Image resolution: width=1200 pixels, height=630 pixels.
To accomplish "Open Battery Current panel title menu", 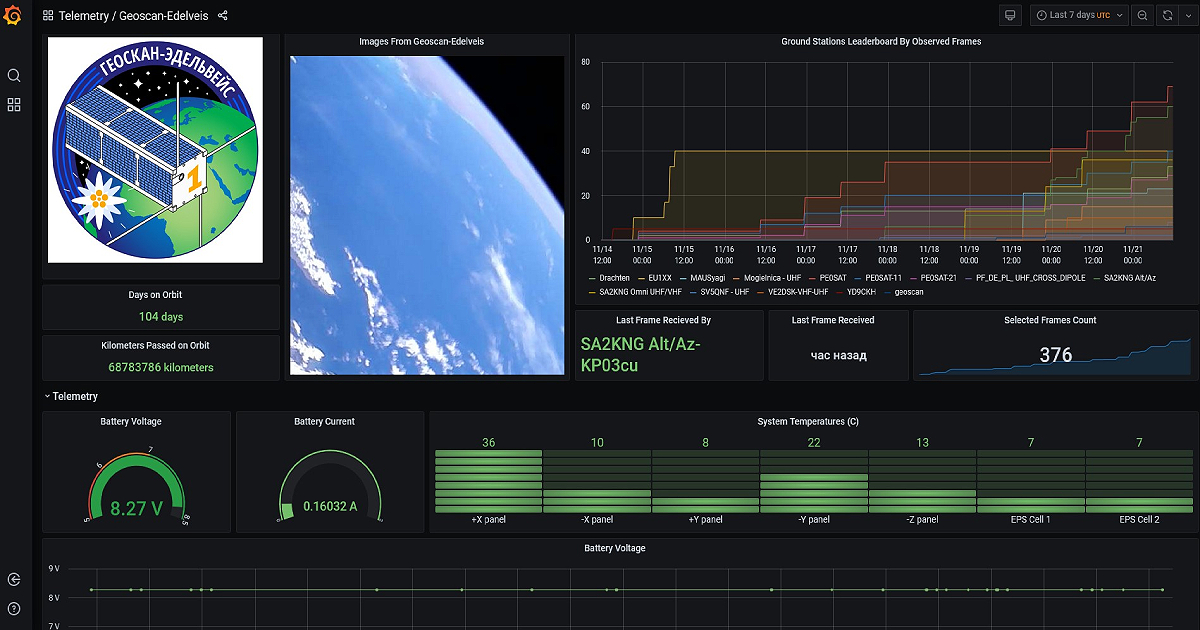I will 324,422.
